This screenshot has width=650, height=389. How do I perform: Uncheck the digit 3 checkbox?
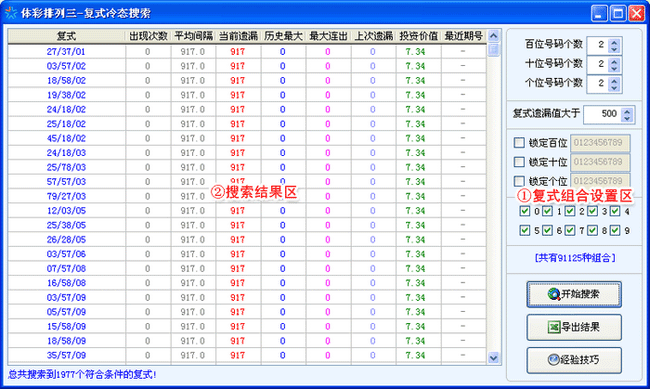tap(592, 211)
